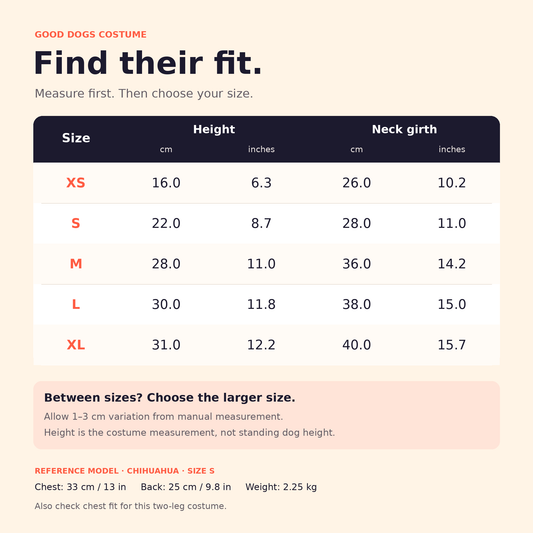Click the Back 25 cm measurement text
The width and height of the screenshot is (533, 533).
186,487
